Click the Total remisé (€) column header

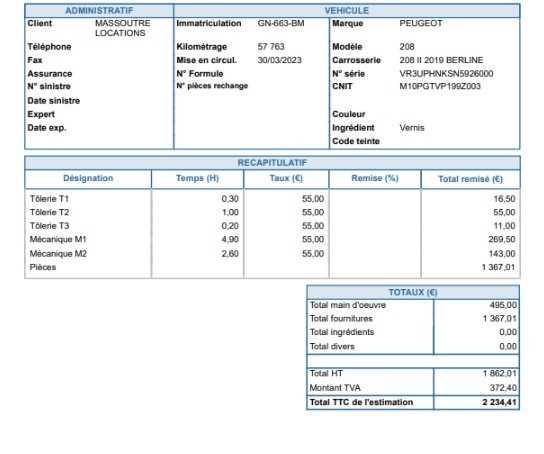[470, 179]
